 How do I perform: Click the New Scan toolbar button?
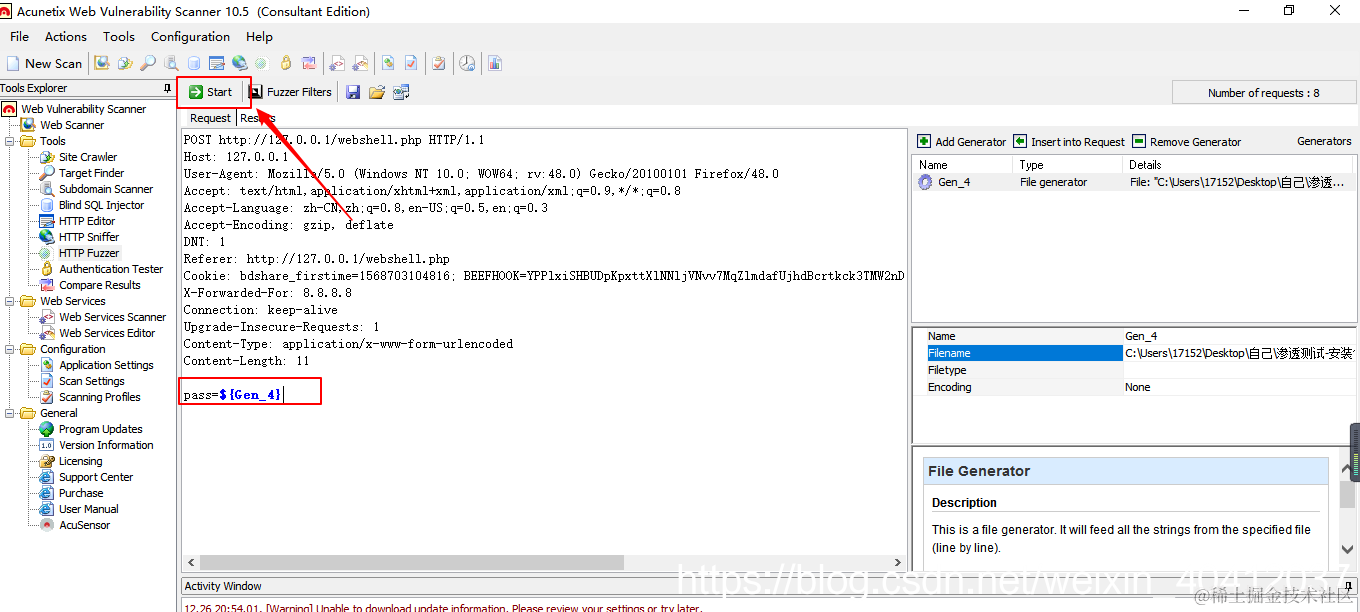(44, 63)
